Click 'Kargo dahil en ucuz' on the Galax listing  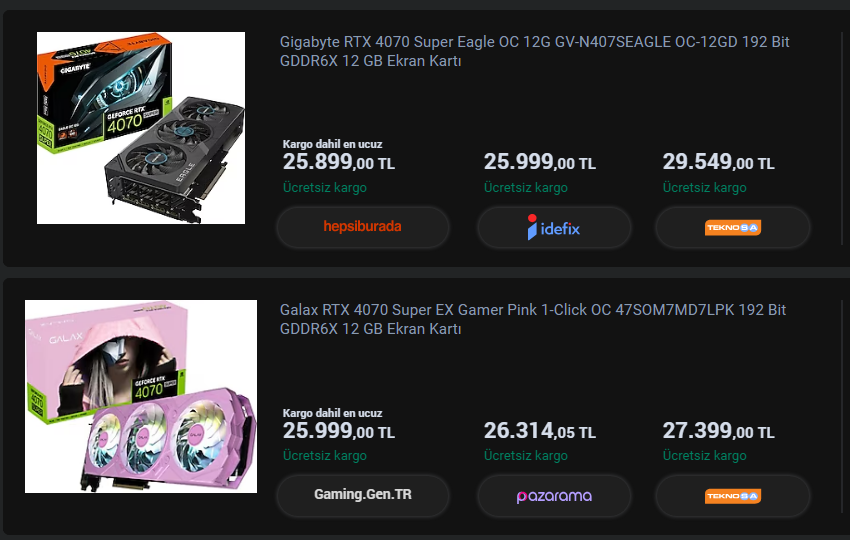tap(332, 412)
